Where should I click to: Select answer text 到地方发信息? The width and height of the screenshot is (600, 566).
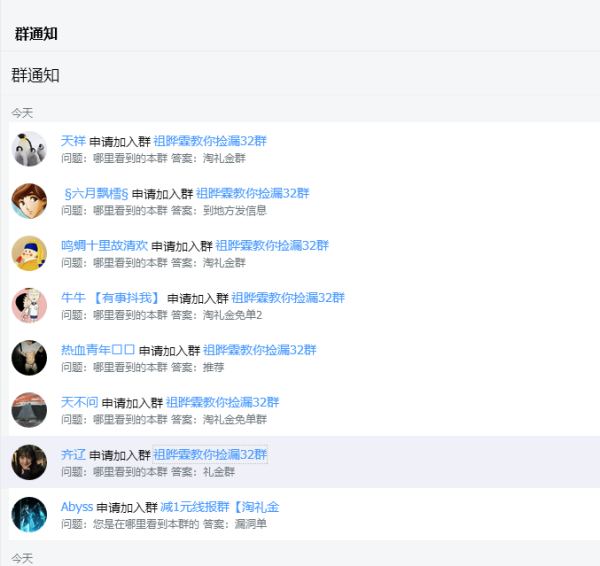(235, 210)
